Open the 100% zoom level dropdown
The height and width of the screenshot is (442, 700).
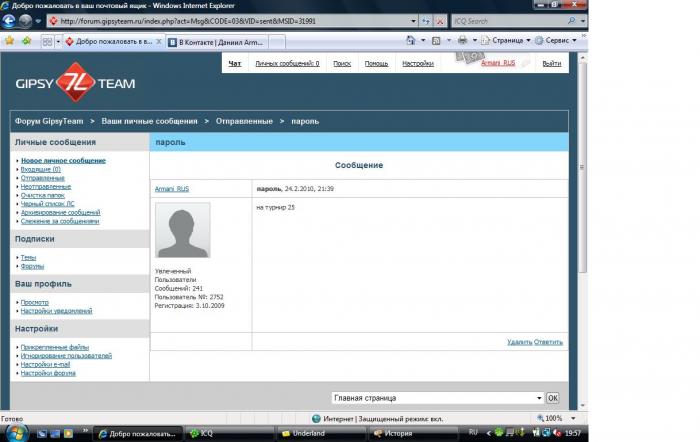573,418
